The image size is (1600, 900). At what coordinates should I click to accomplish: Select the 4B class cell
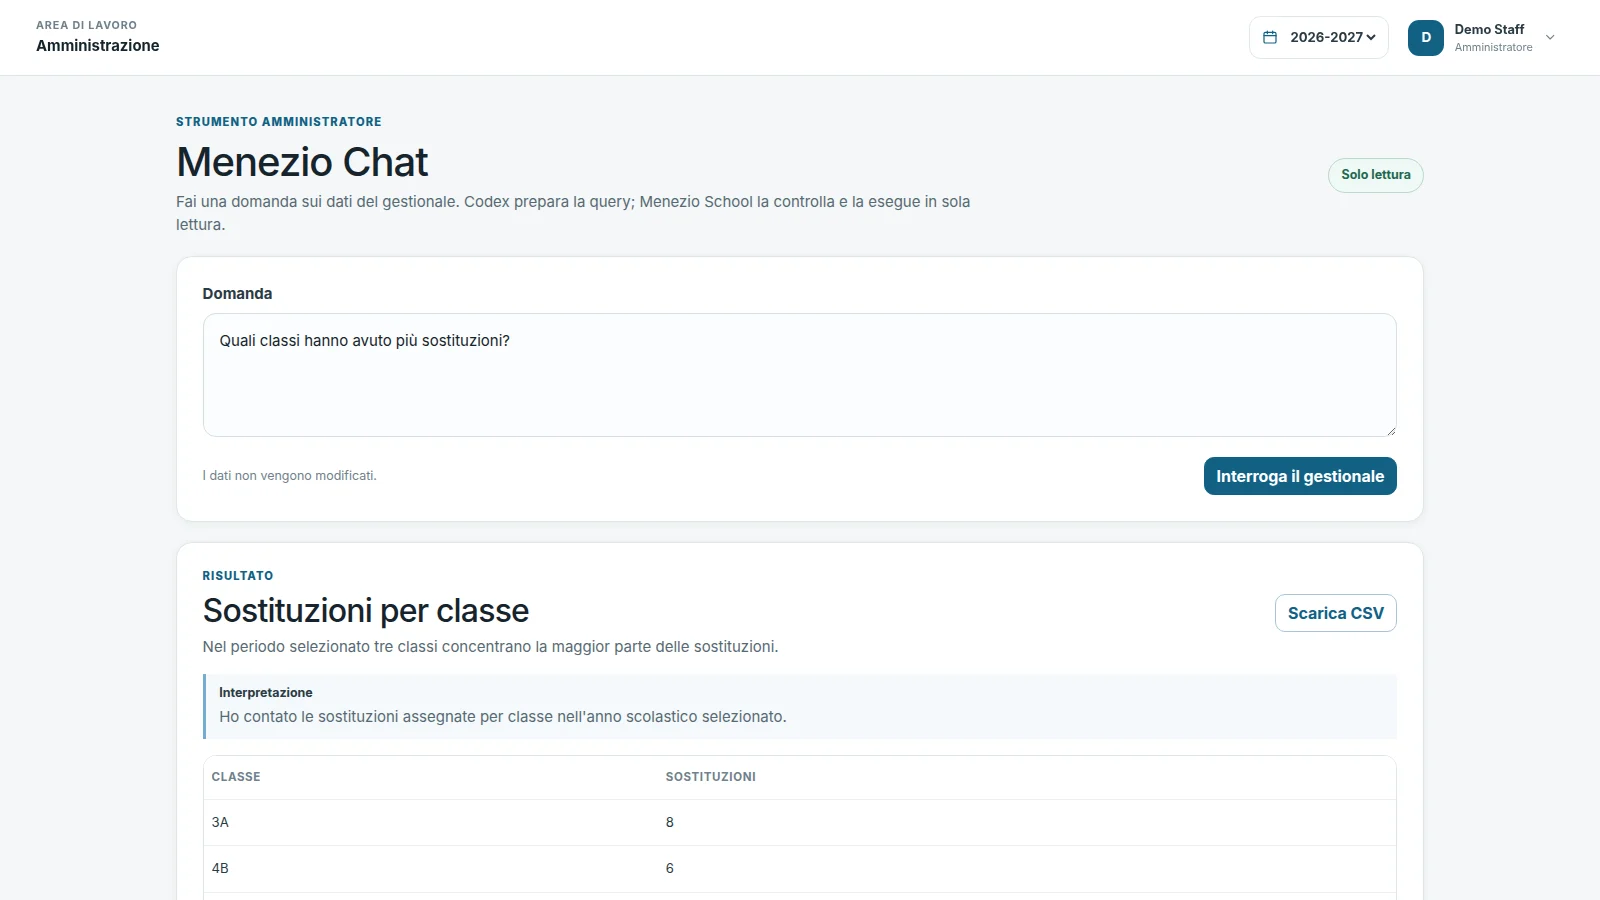(220, 868)
